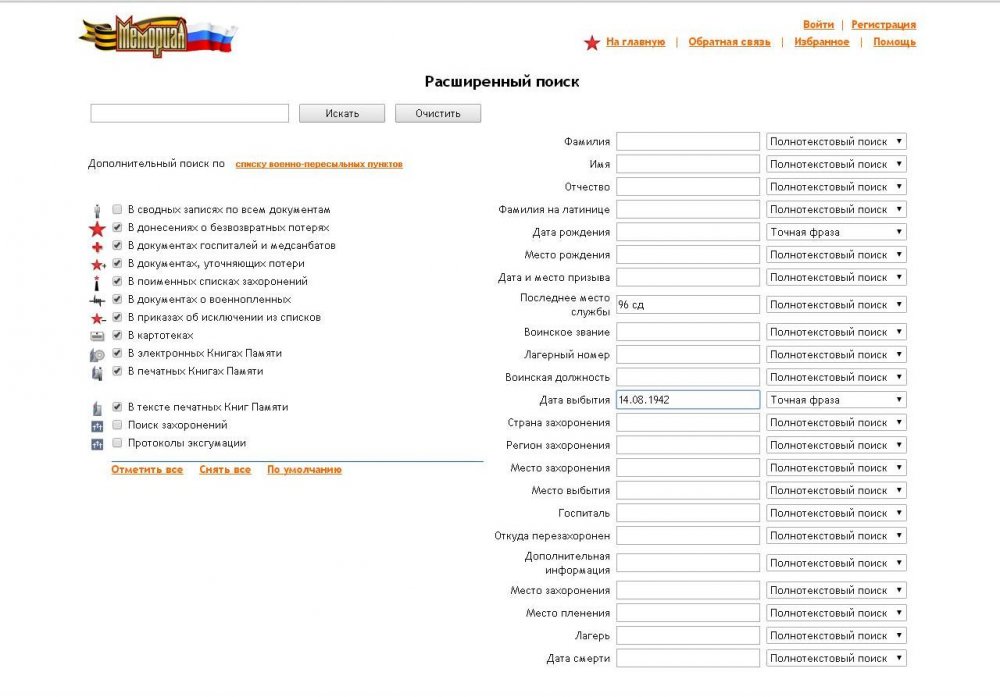Toggle В тексте печатных Книг Памяти checkbox
The width and height of the screenshot is (1000, 697).
pyautogui.click(x=117, y=406)
